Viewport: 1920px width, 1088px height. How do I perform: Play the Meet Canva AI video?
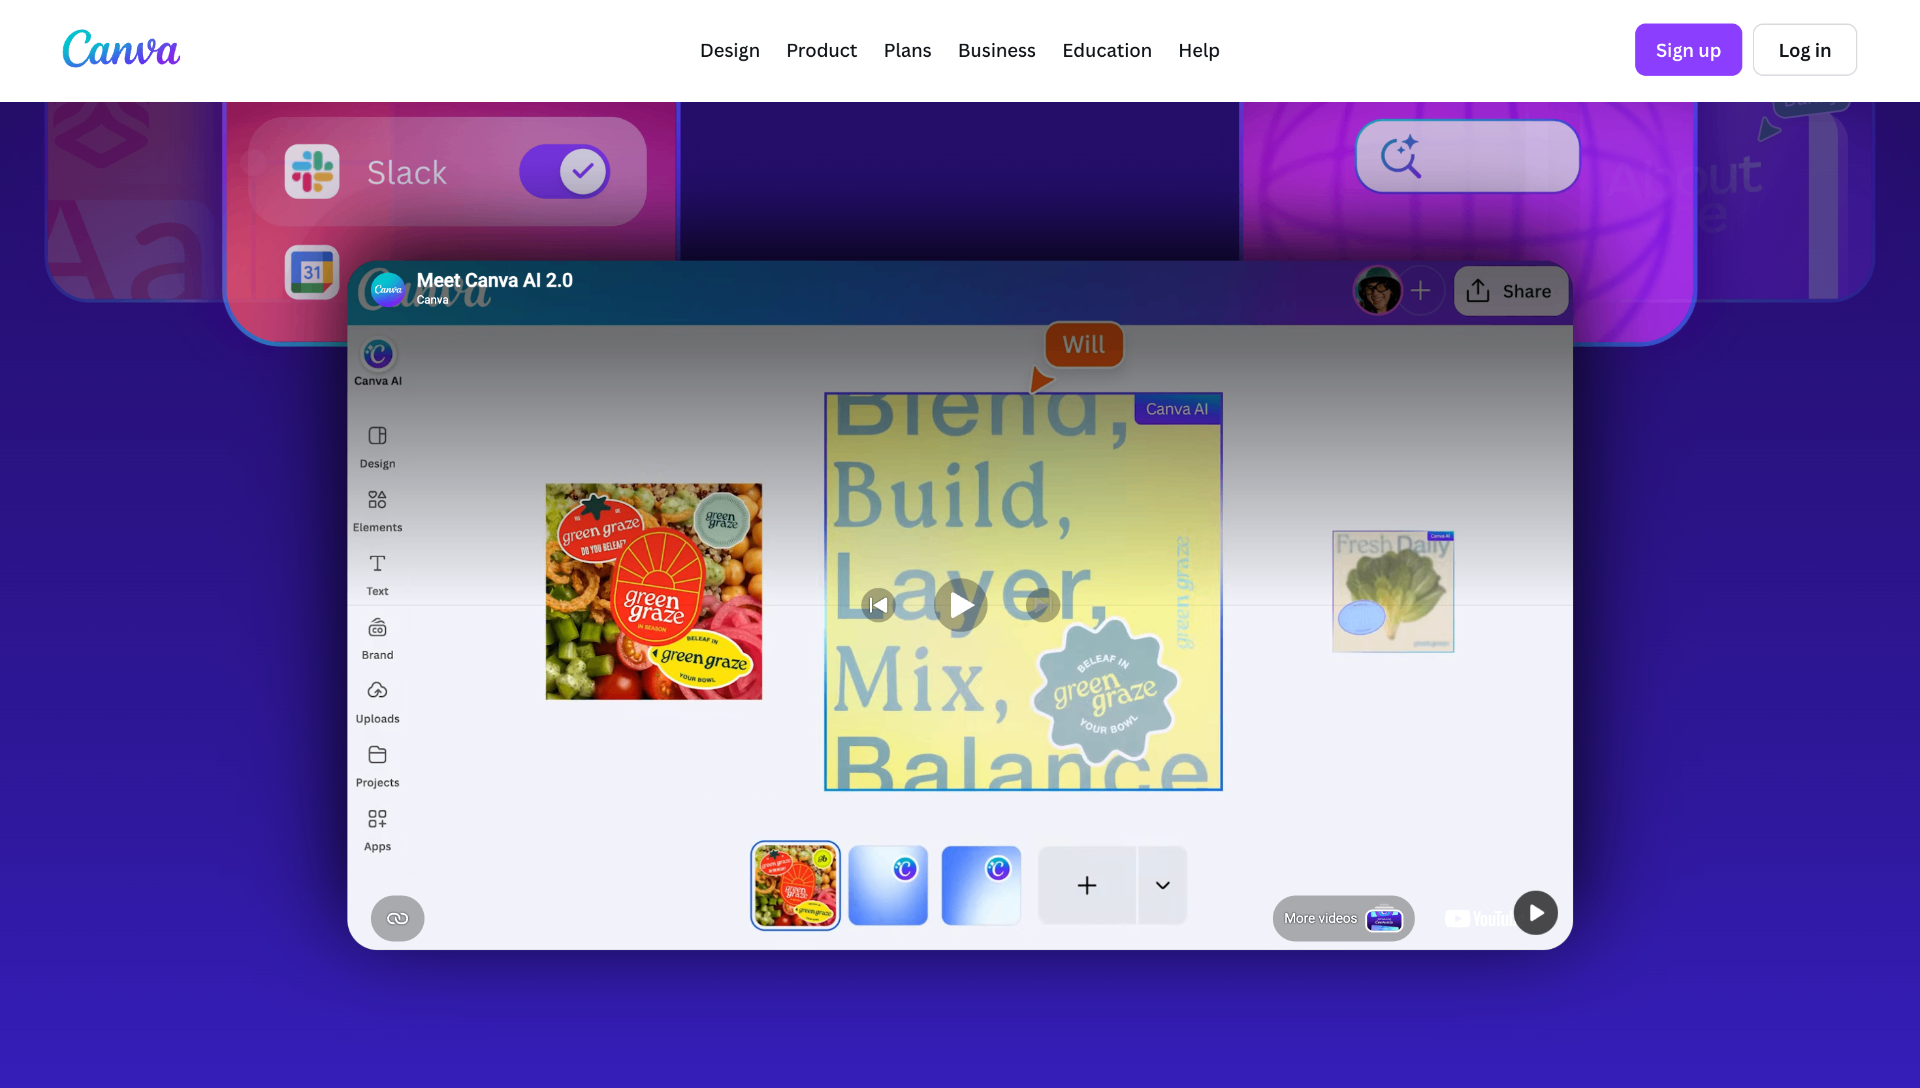pyautogui.click(x=961, y=605)
